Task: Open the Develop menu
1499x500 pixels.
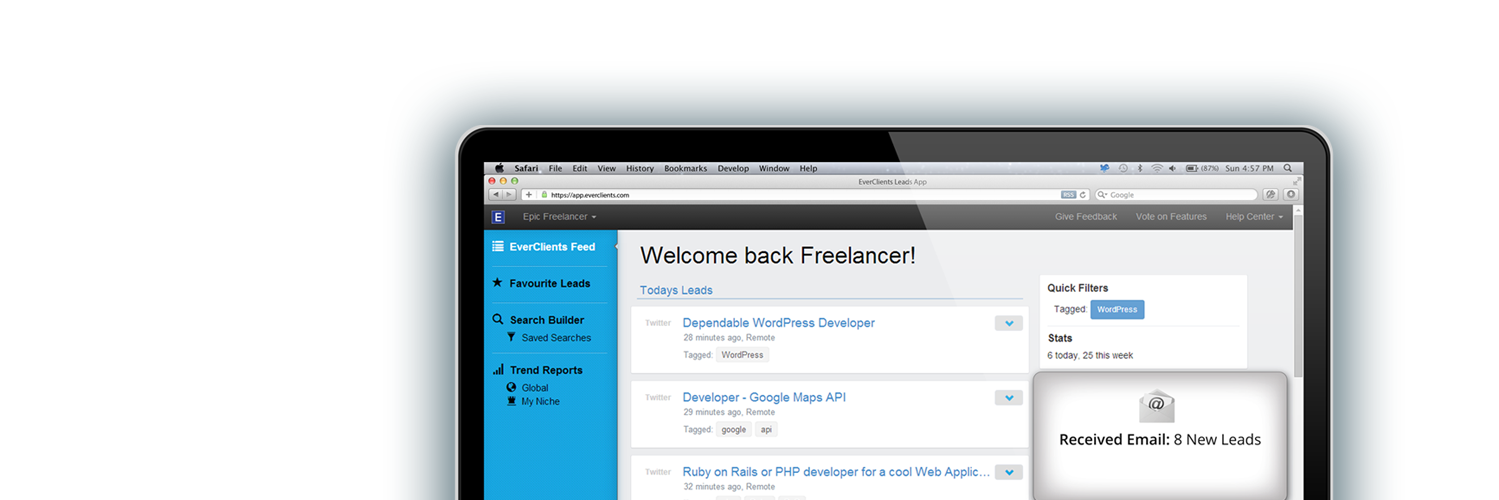Action: (x=733, y=168)
